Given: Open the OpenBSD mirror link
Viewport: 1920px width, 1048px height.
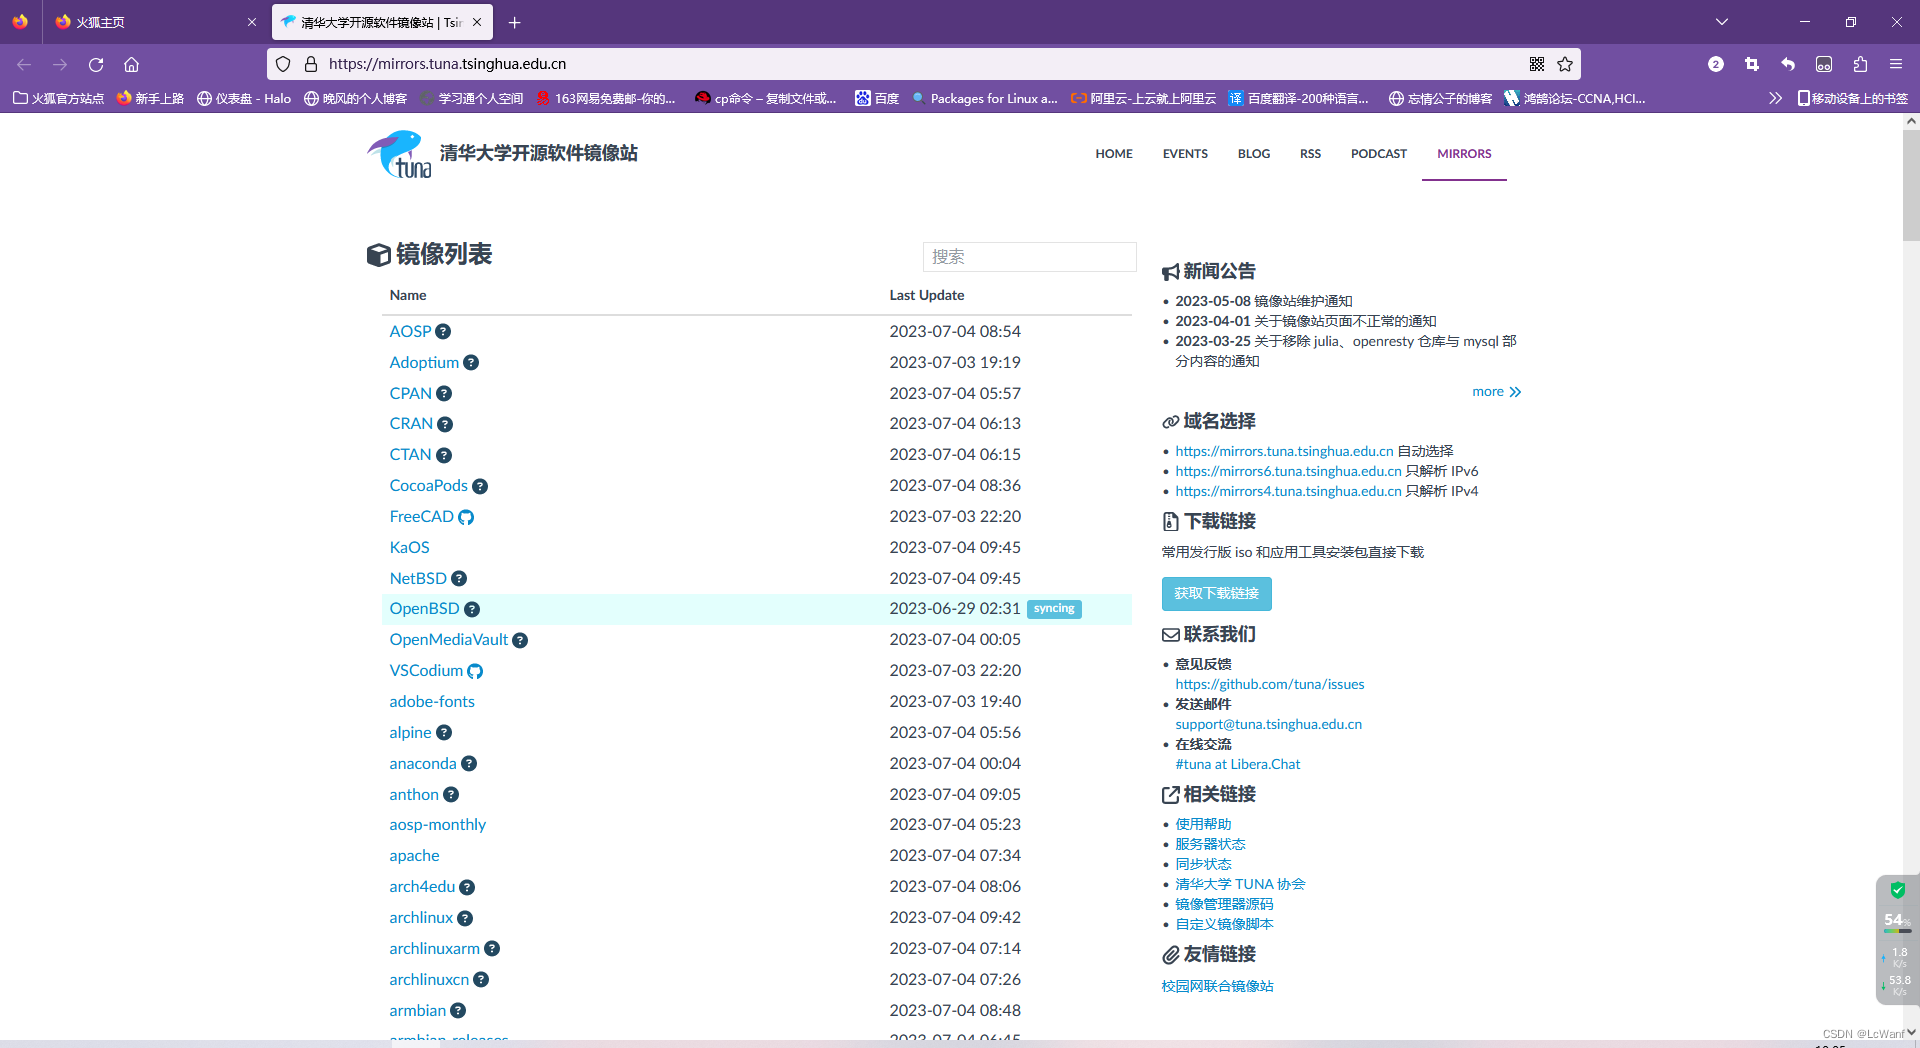Looking at the screenshot, I should coord(424,609).
